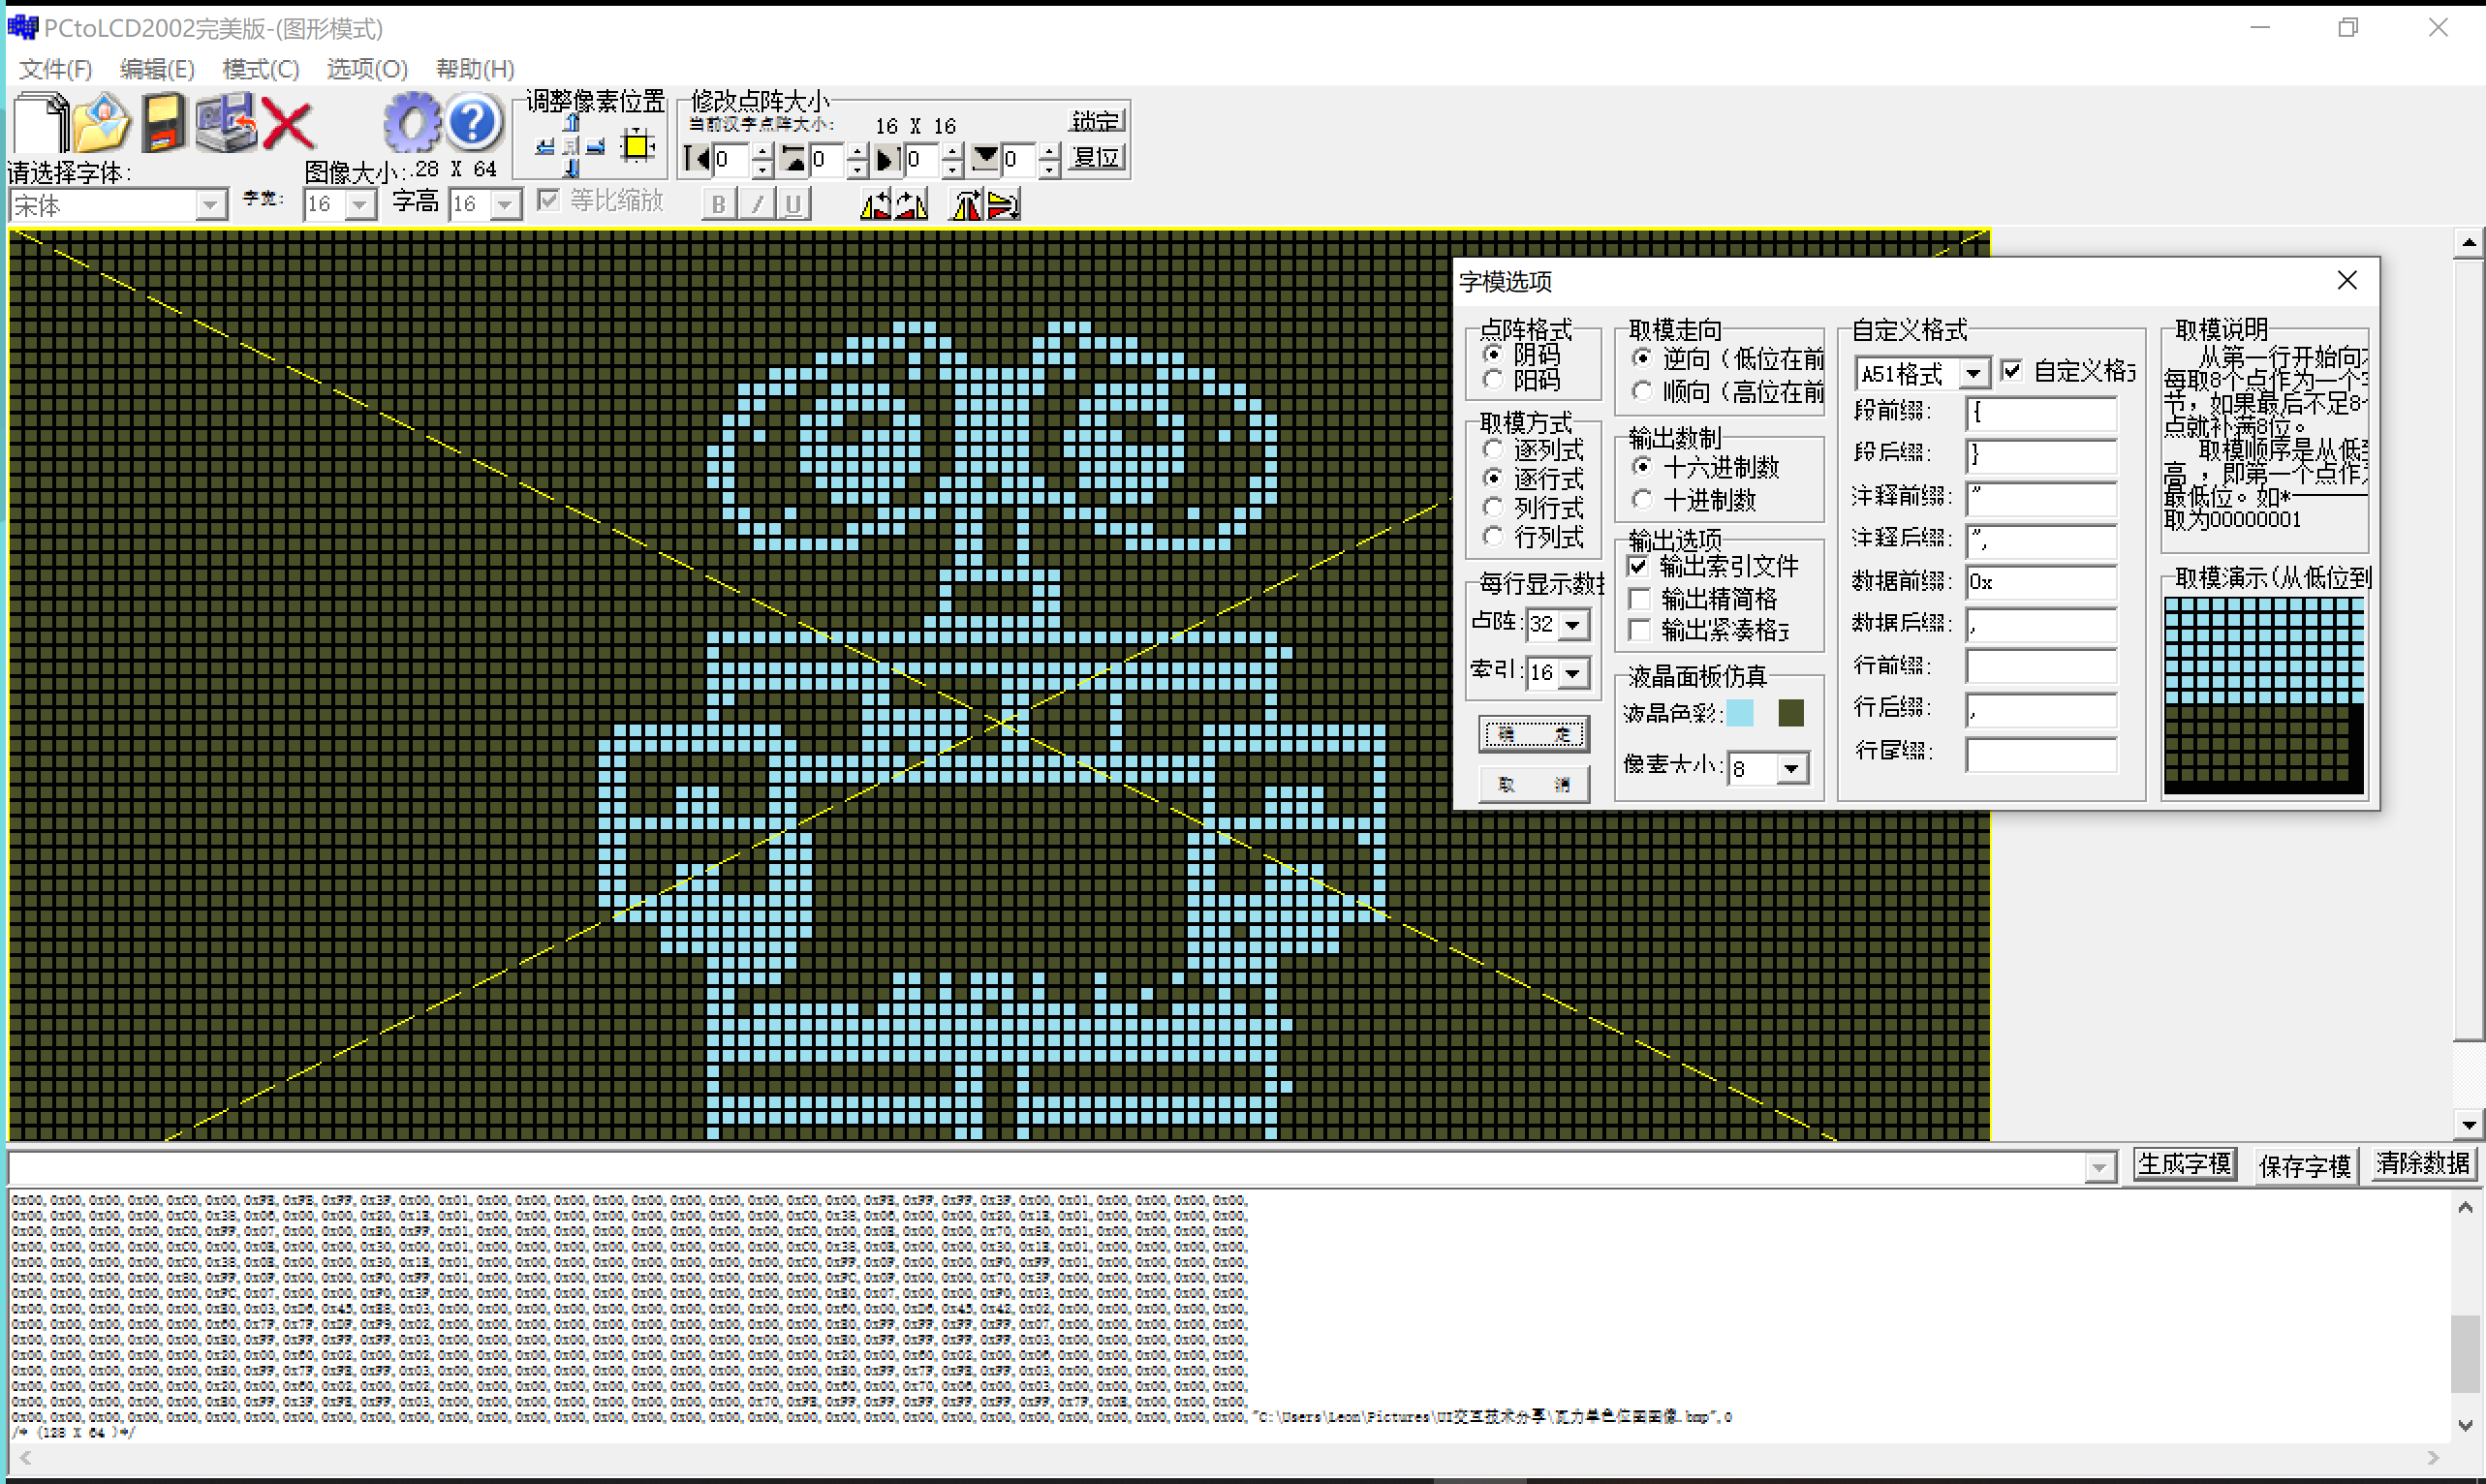Click the shift-pixels-right blue arrow
The image size is (2486, 1484).
tap(596, 147)
